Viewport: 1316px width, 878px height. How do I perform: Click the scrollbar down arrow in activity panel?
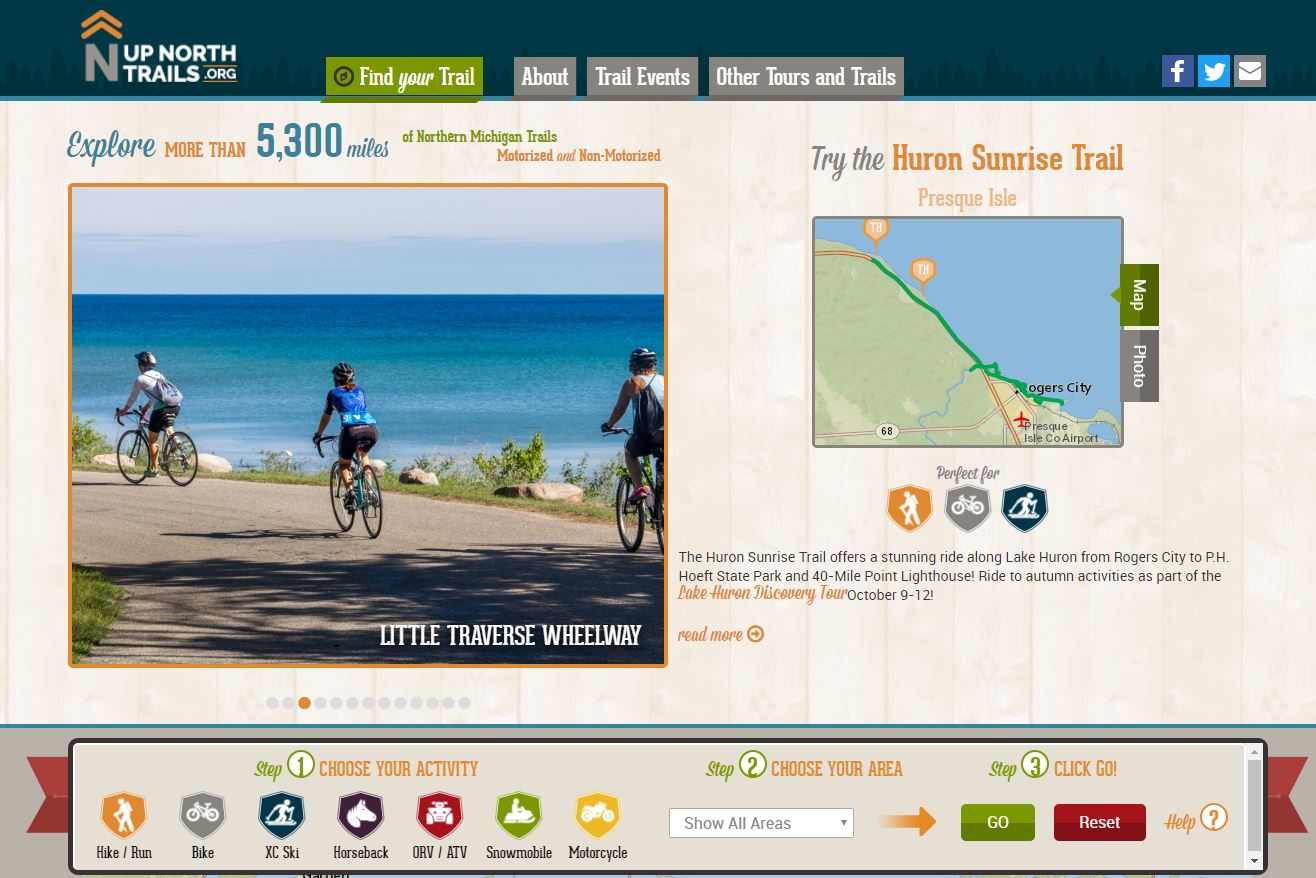[x=1255, y=861]
